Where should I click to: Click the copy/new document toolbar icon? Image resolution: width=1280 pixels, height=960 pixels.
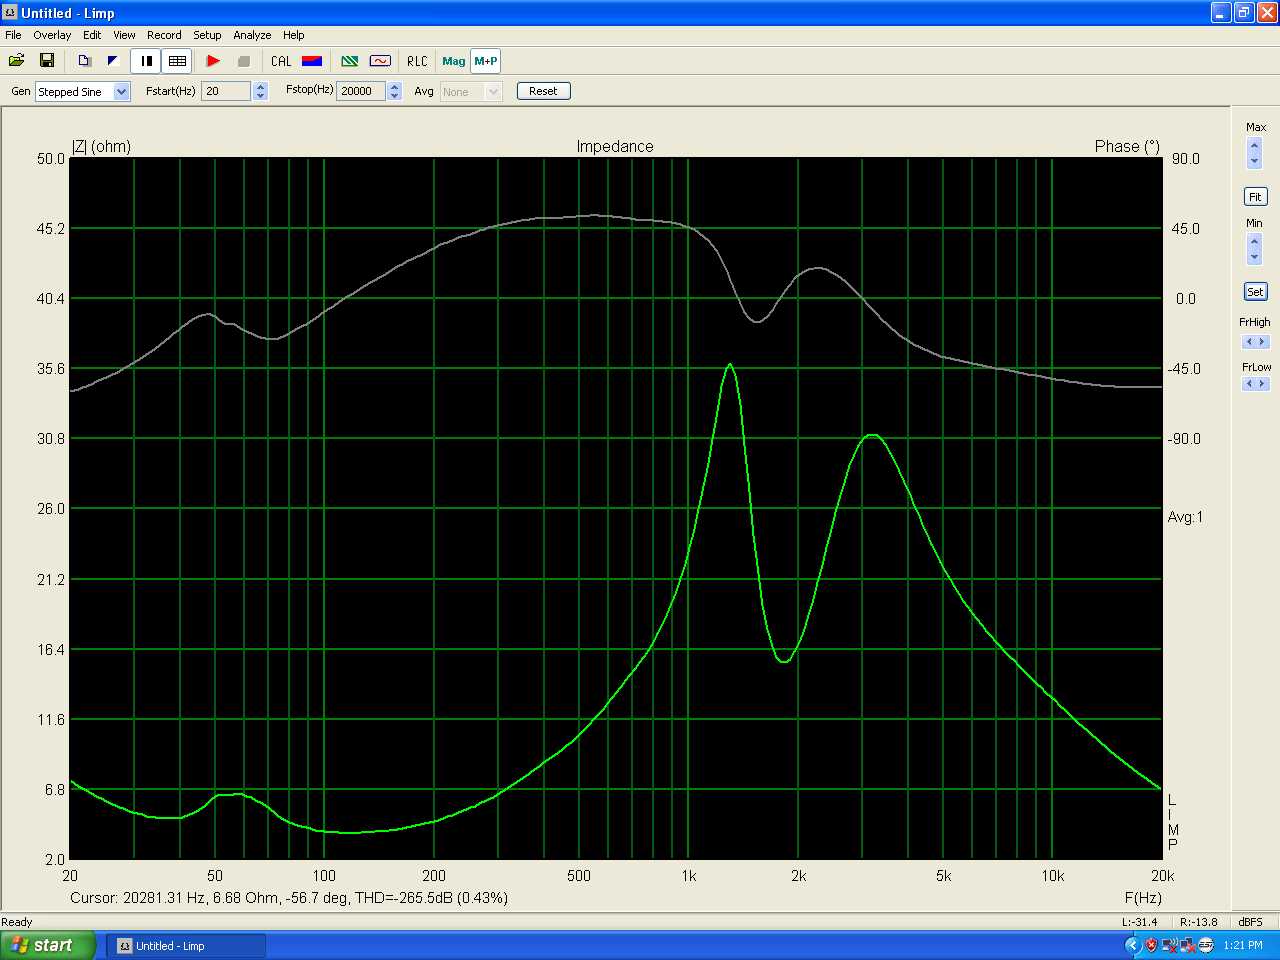pos(84,61)
